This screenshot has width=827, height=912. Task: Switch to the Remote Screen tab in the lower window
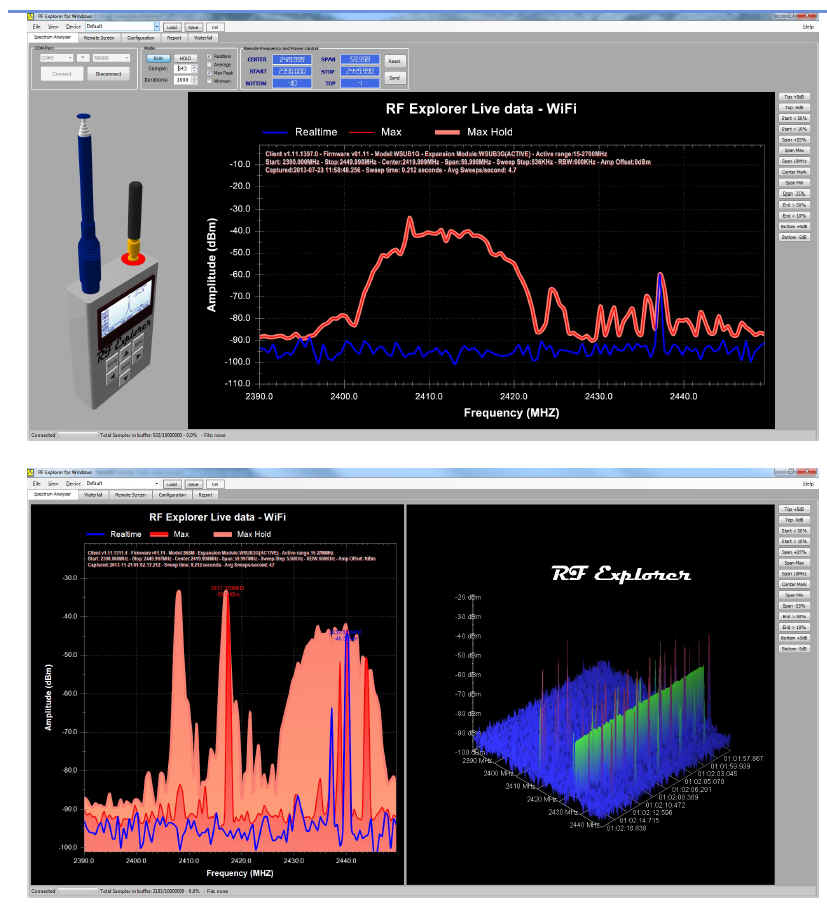coord(130,495)
